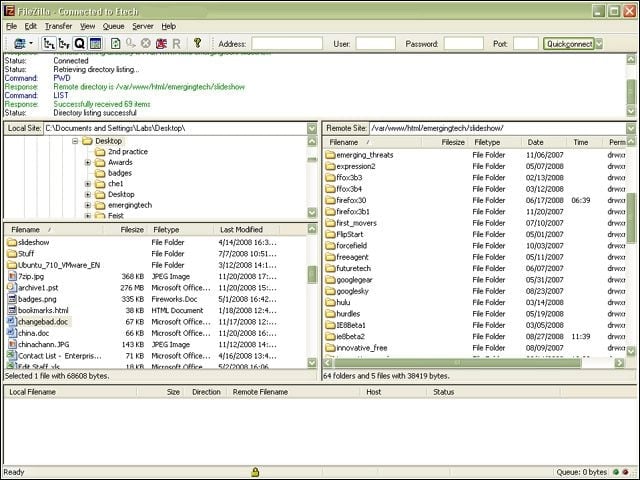640x480 pixels.
Task: Open the Site Manager toolbar icon
Action: [19, 43]
